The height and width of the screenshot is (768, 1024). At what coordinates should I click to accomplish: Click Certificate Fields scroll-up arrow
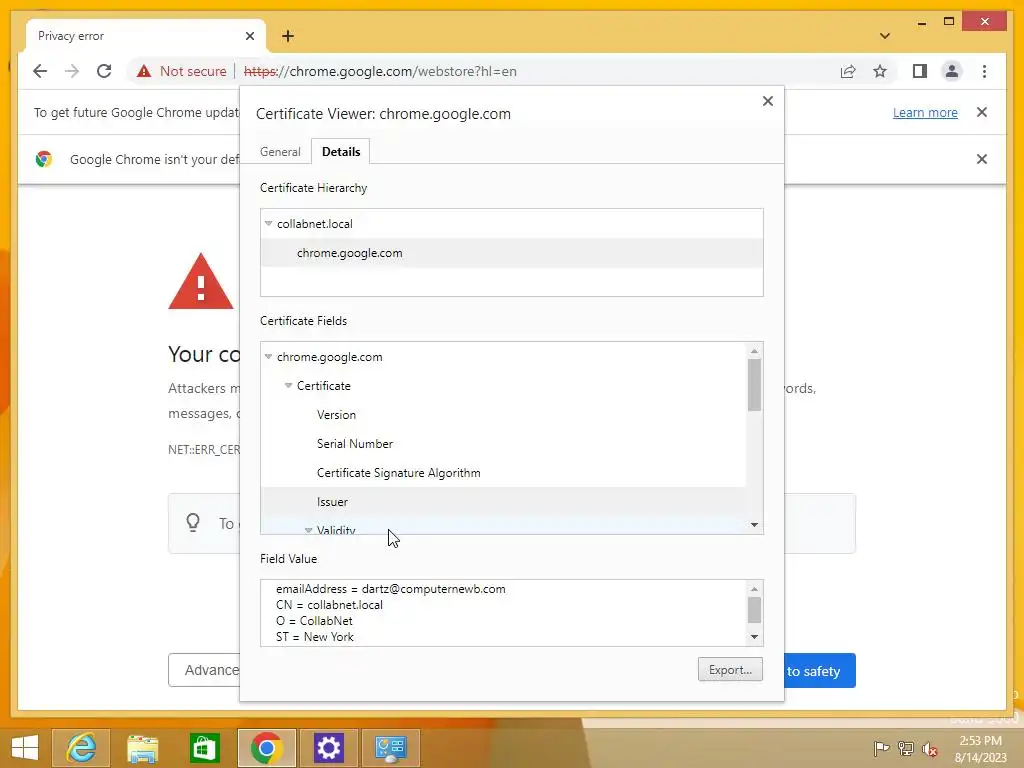tap(754, 351)
